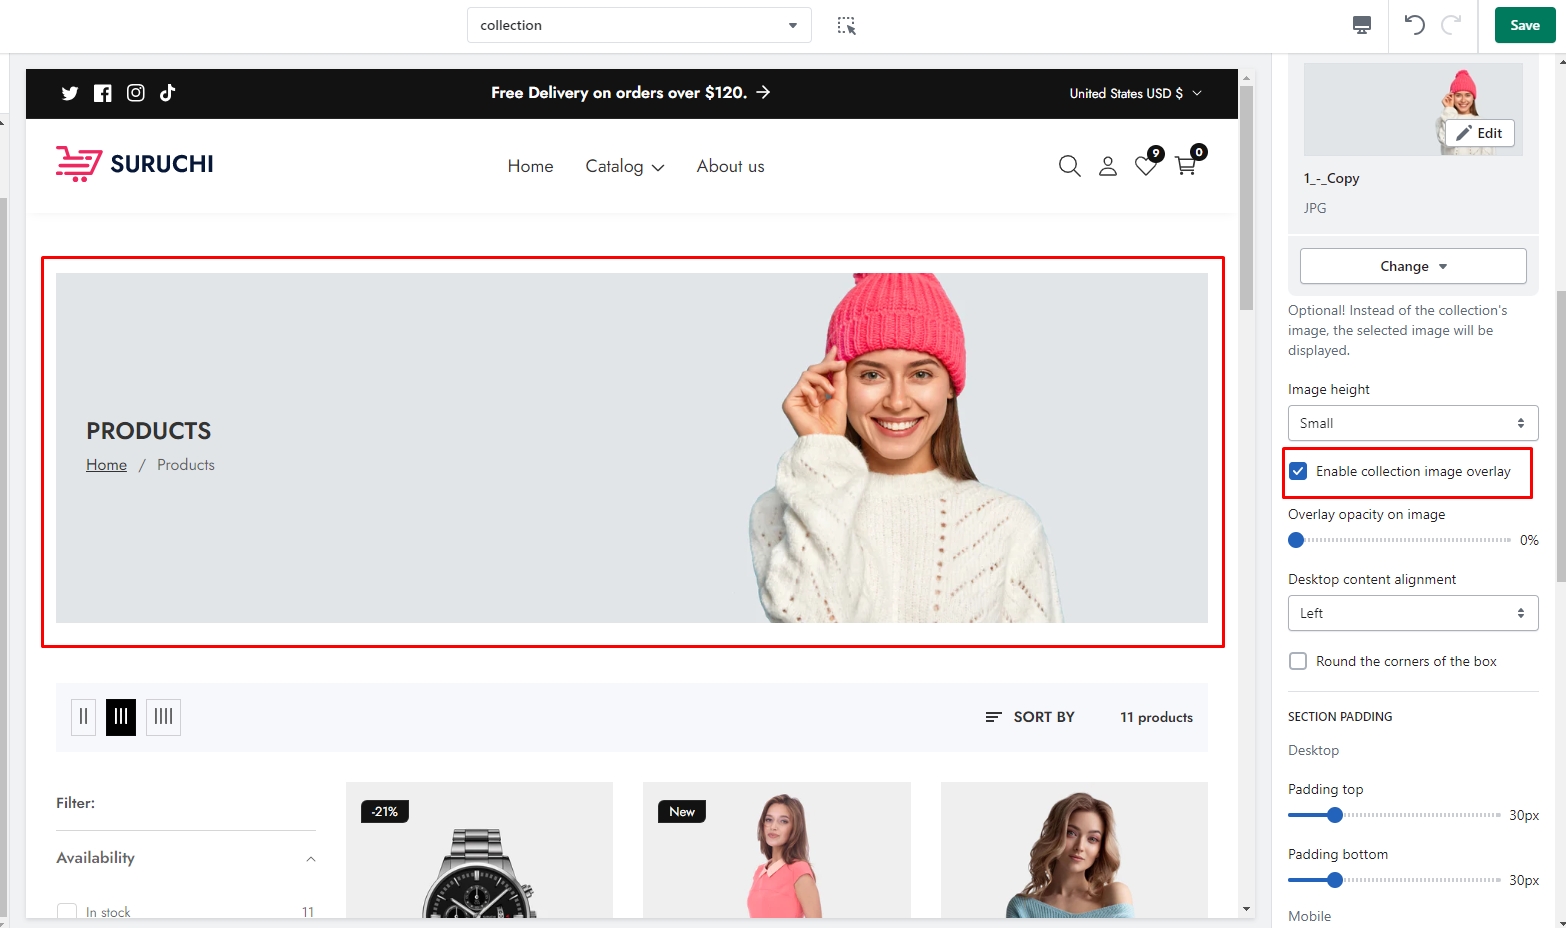This screenshot has width=1566, height=928.
Task: Open the Image height dropdown
Action: [x=1412, y=423]
